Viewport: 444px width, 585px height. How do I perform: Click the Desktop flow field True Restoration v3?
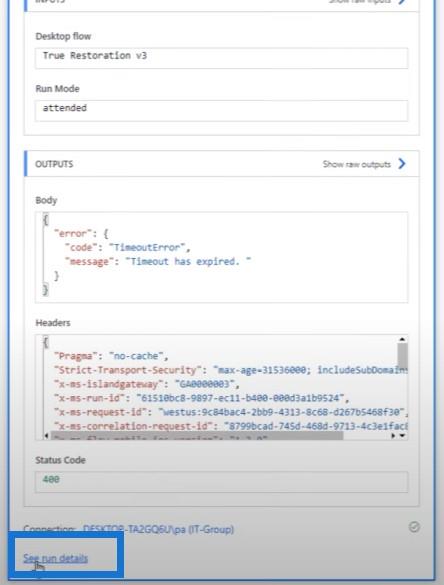[x=221, y=58]
